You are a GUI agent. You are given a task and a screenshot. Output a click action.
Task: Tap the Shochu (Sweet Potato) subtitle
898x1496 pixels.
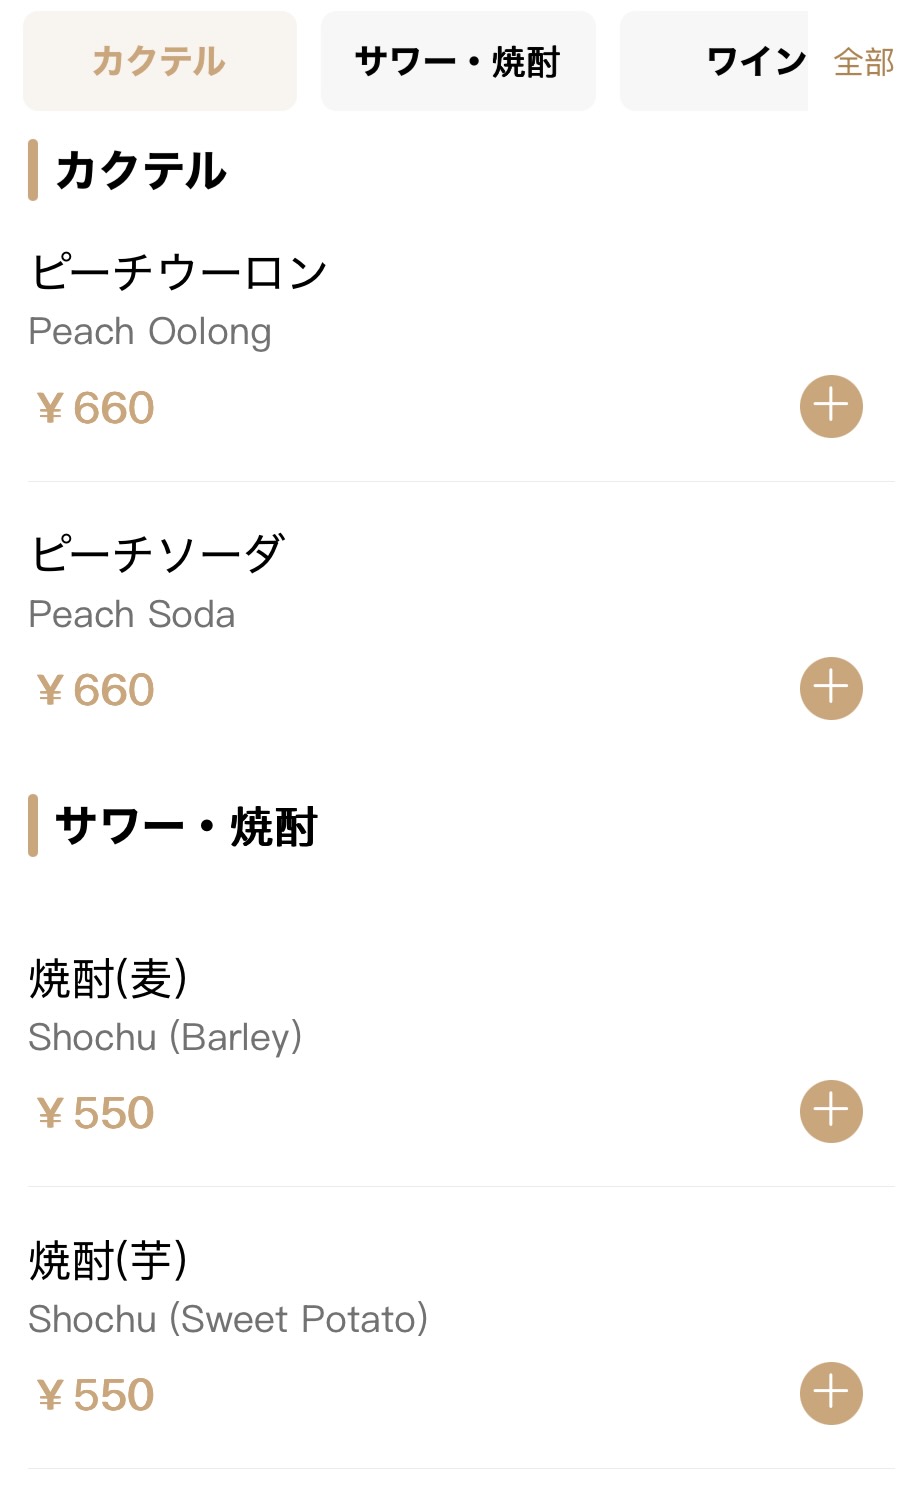[228, 1319]
